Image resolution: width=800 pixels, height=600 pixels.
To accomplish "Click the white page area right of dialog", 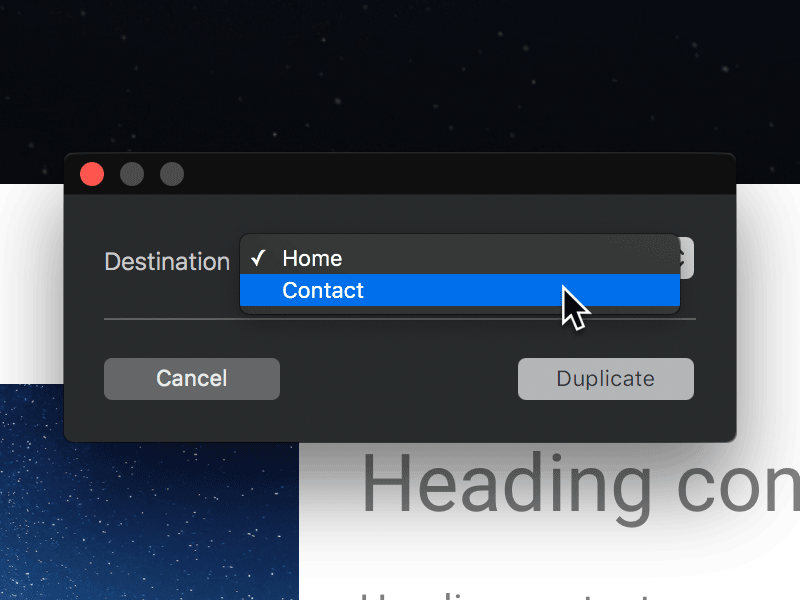I will coord(768,306).
